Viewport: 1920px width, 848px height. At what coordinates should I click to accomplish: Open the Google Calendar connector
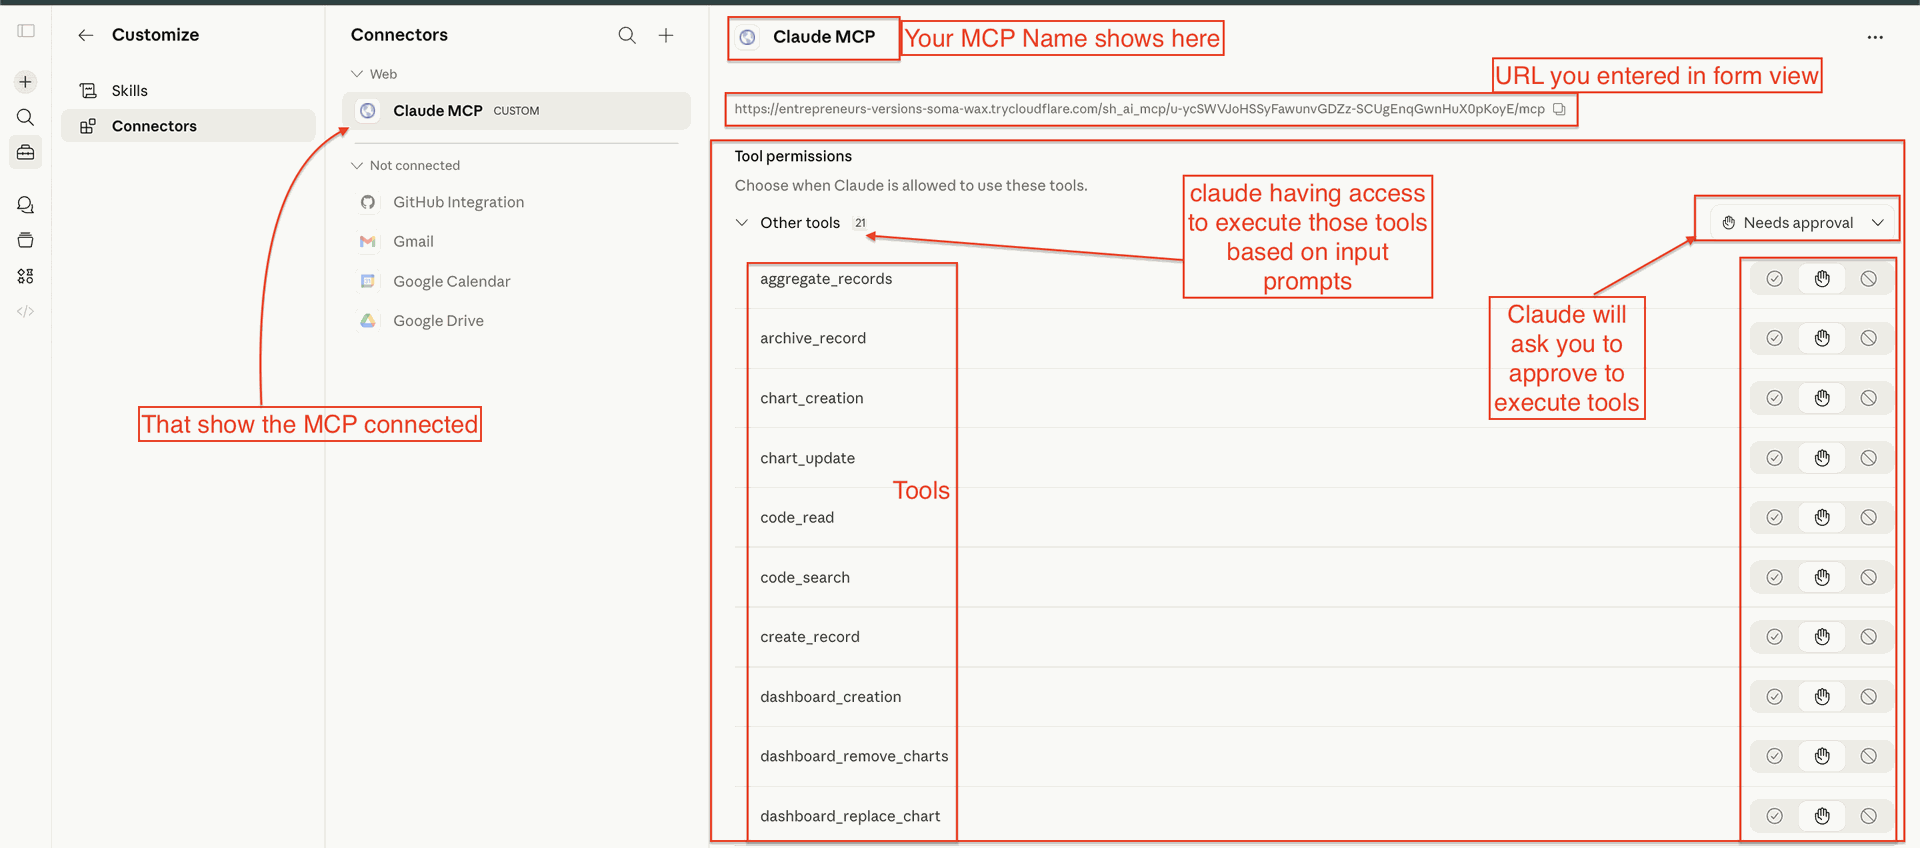tap(516, 281)
